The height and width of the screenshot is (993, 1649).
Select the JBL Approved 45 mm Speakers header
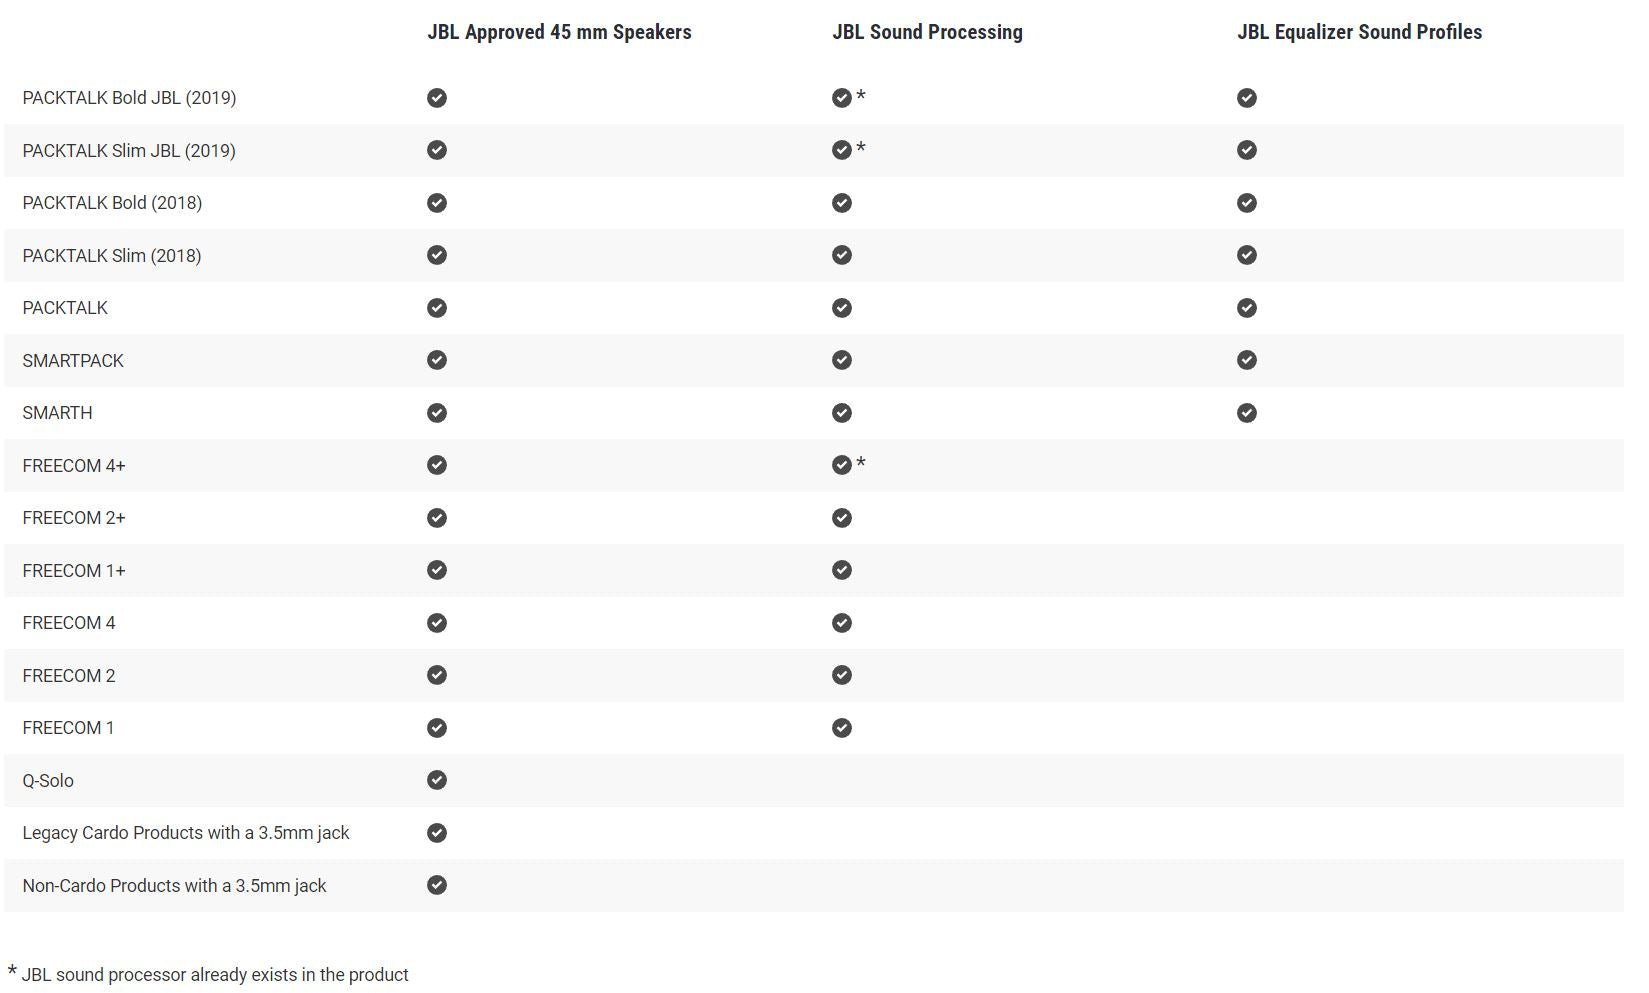(x=559, y=32)
